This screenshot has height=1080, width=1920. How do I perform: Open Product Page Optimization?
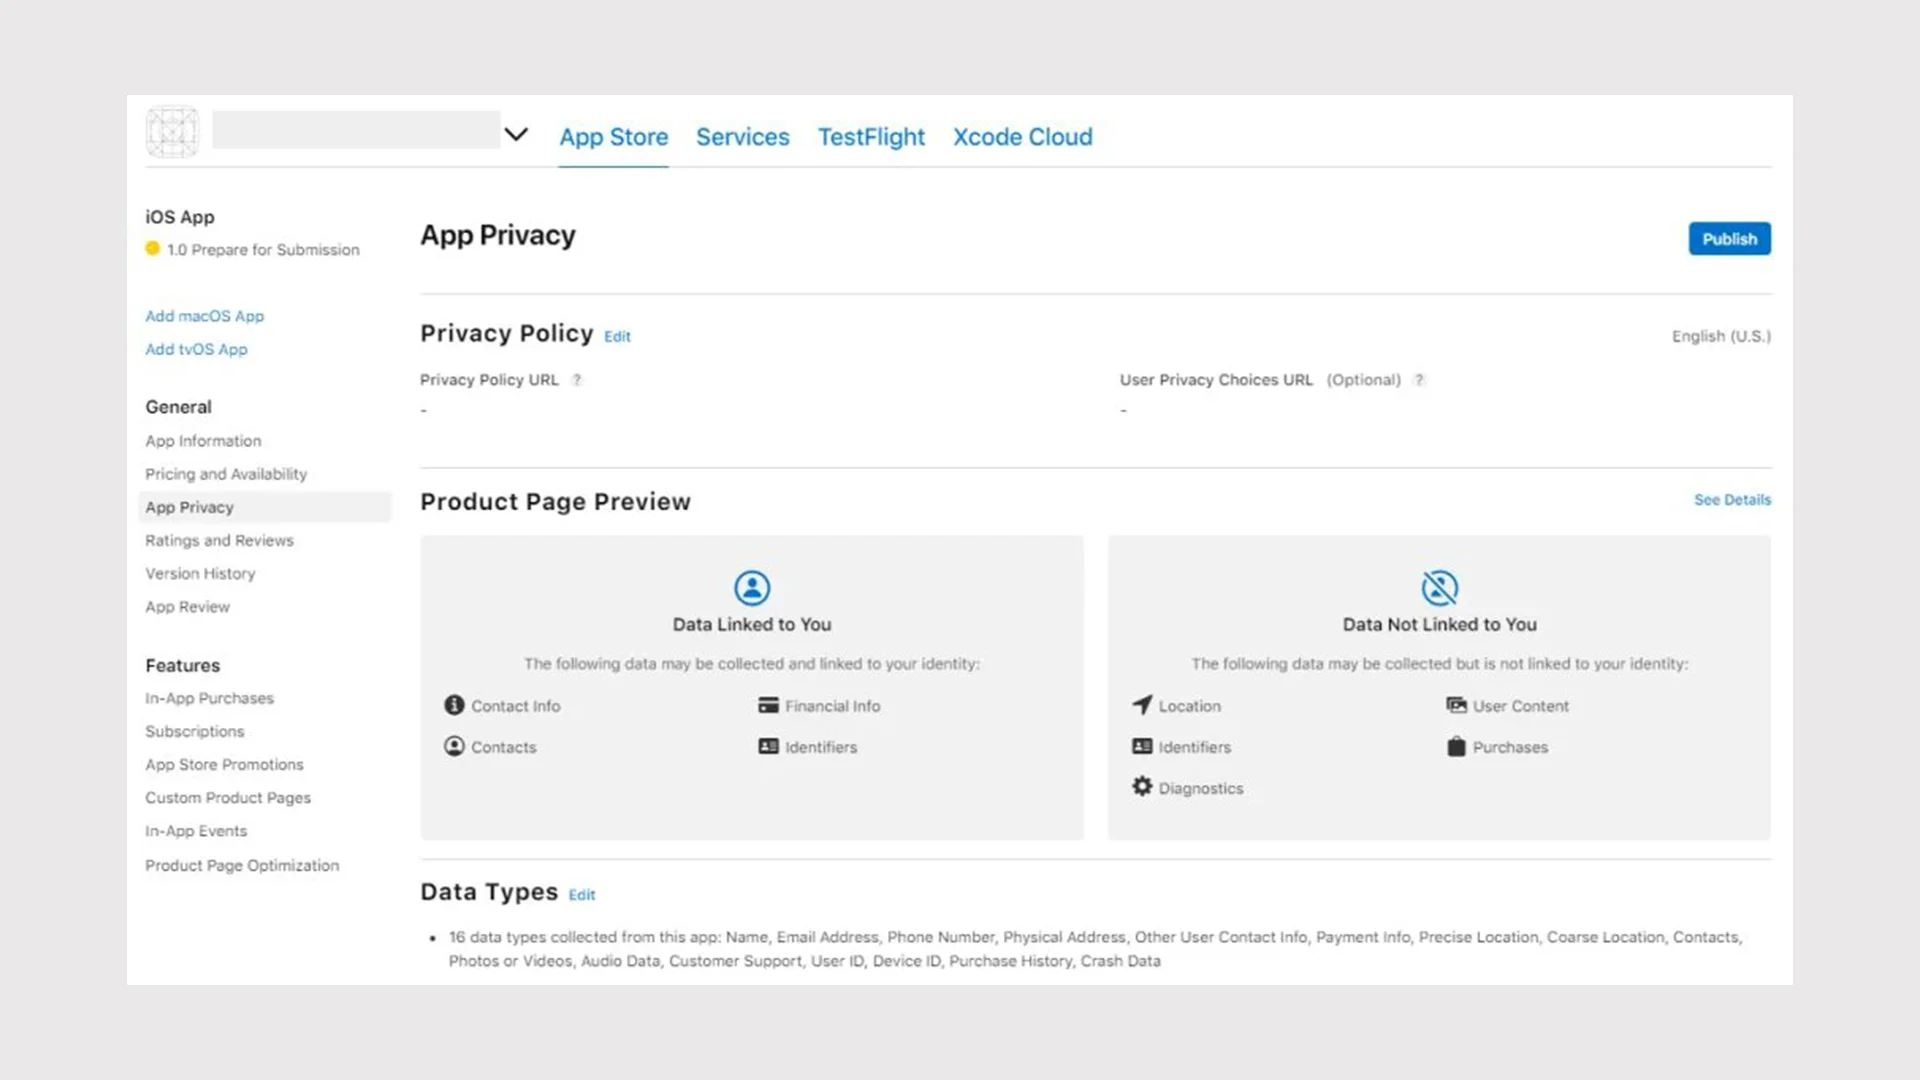[242, 865]
